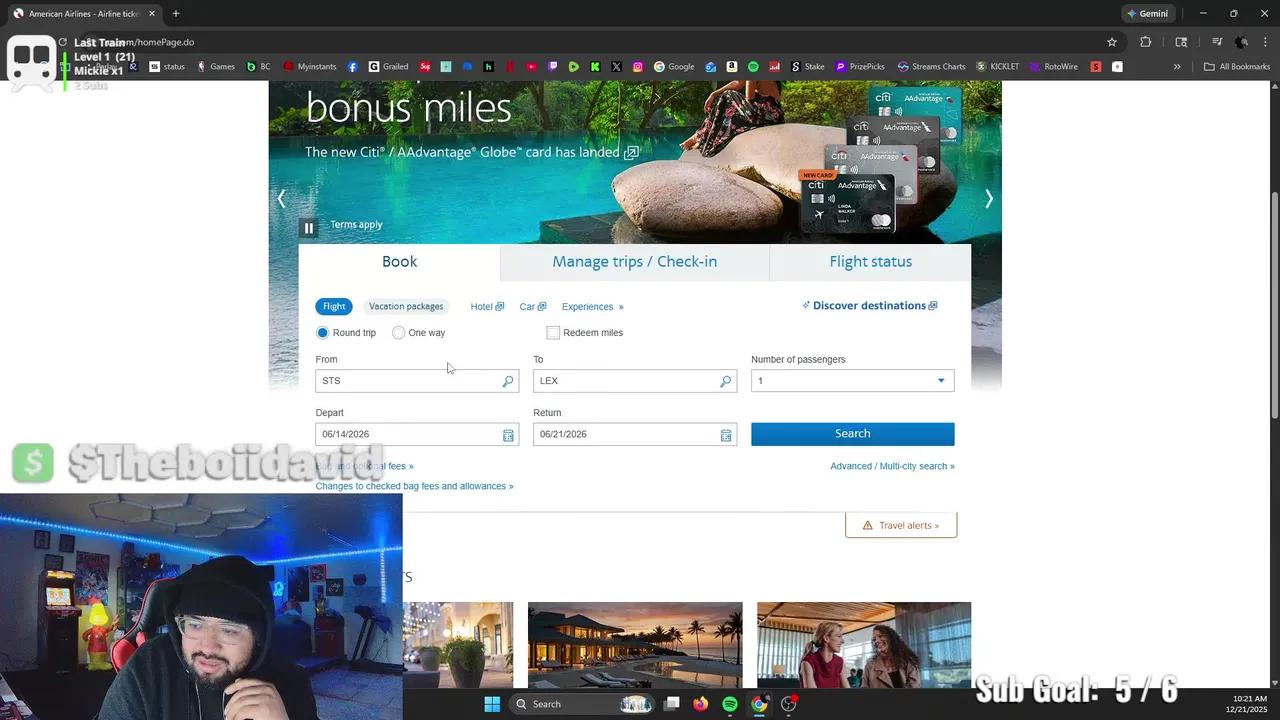Go to previous banner slide arrow

281,199
